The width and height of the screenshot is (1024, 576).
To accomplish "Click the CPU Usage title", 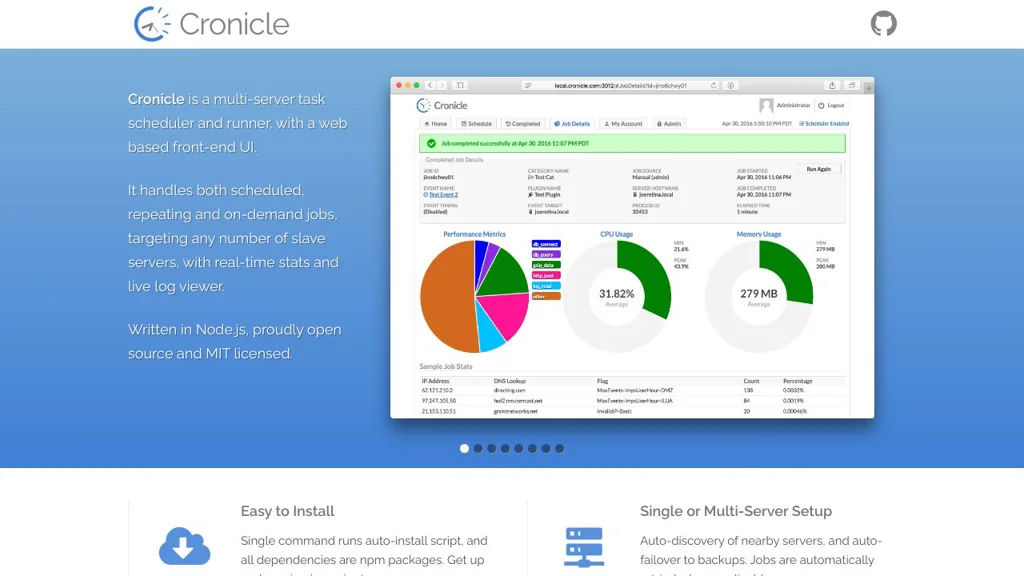I will (x=616, y=234).
